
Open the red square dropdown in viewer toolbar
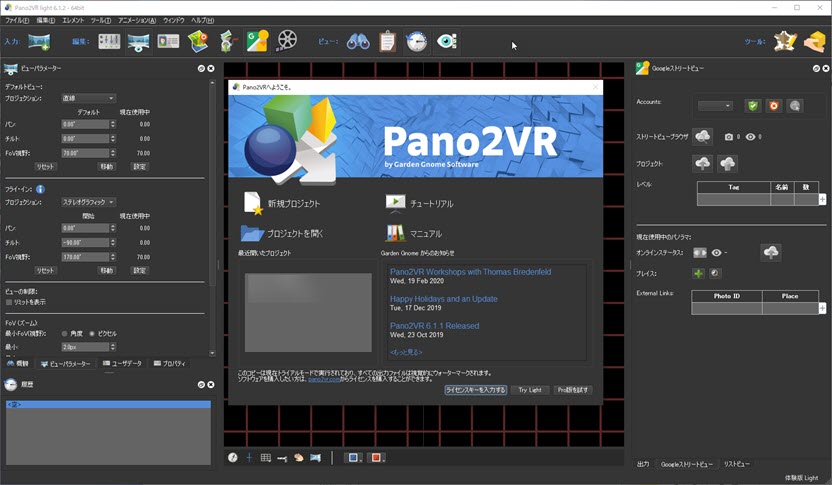point(376,457)
